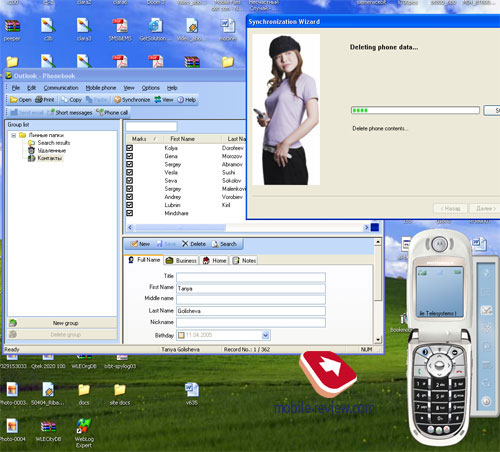Open the Communication menu
Image resolution: width=500 pixels, height=452 pixels.
(61, 88)
